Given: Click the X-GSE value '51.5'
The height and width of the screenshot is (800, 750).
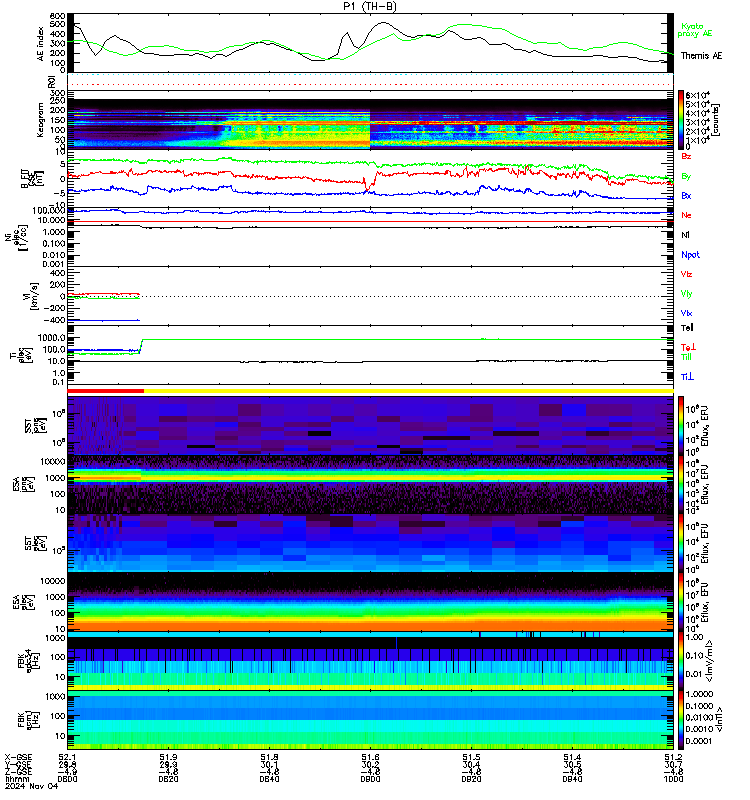Looking at the screenshot, I should click(471, 757).
